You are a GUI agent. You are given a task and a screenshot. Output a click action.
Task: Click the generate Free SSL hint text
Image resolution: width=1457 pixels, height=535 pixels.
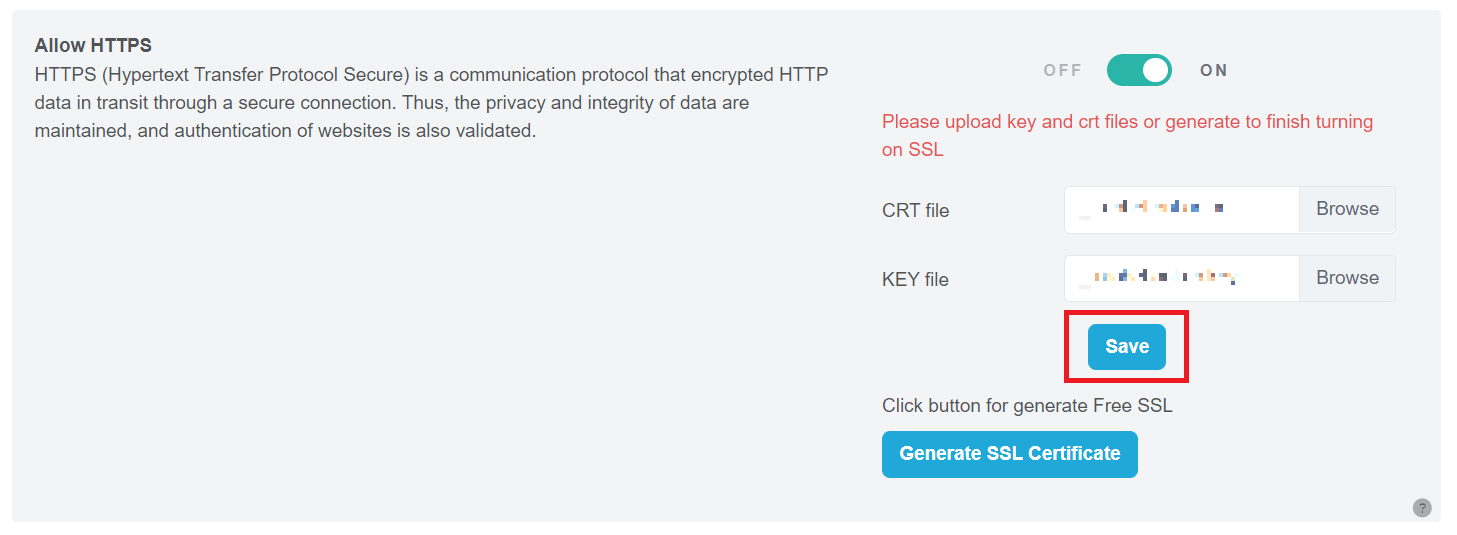coord(1027,405)
